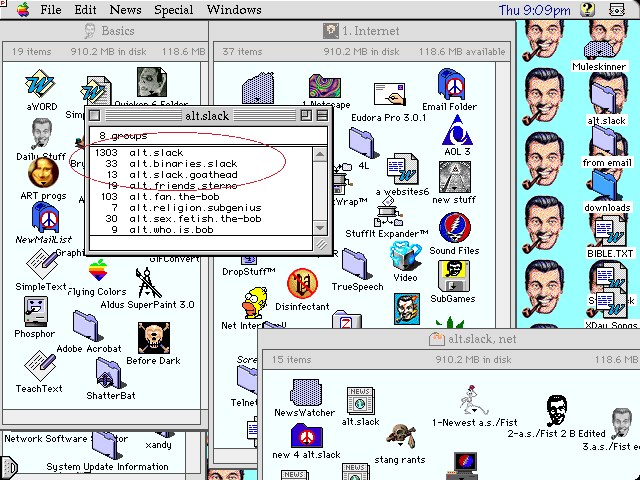
Task: Open the 1-Newest a.s./Fist icon
Action: click(474, 400)
